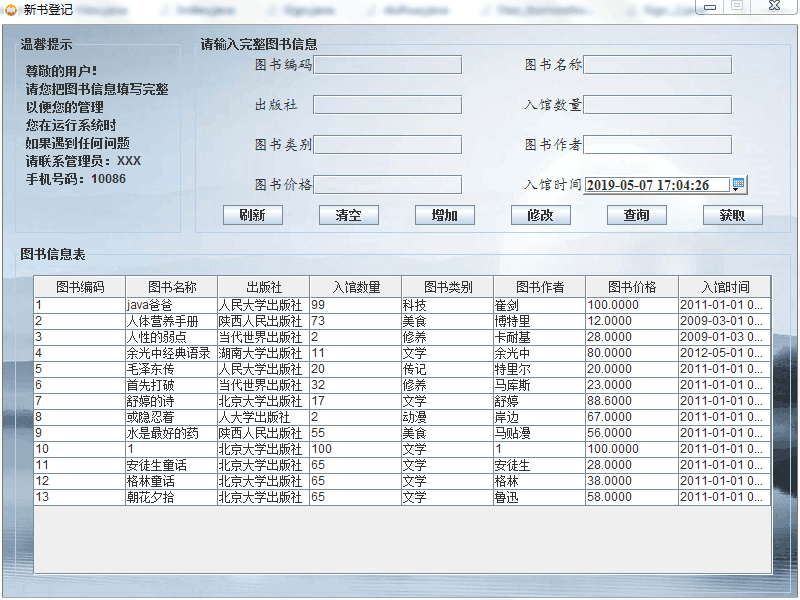Click the 增加 button
The image size is (800, 600).
[444, 215]
